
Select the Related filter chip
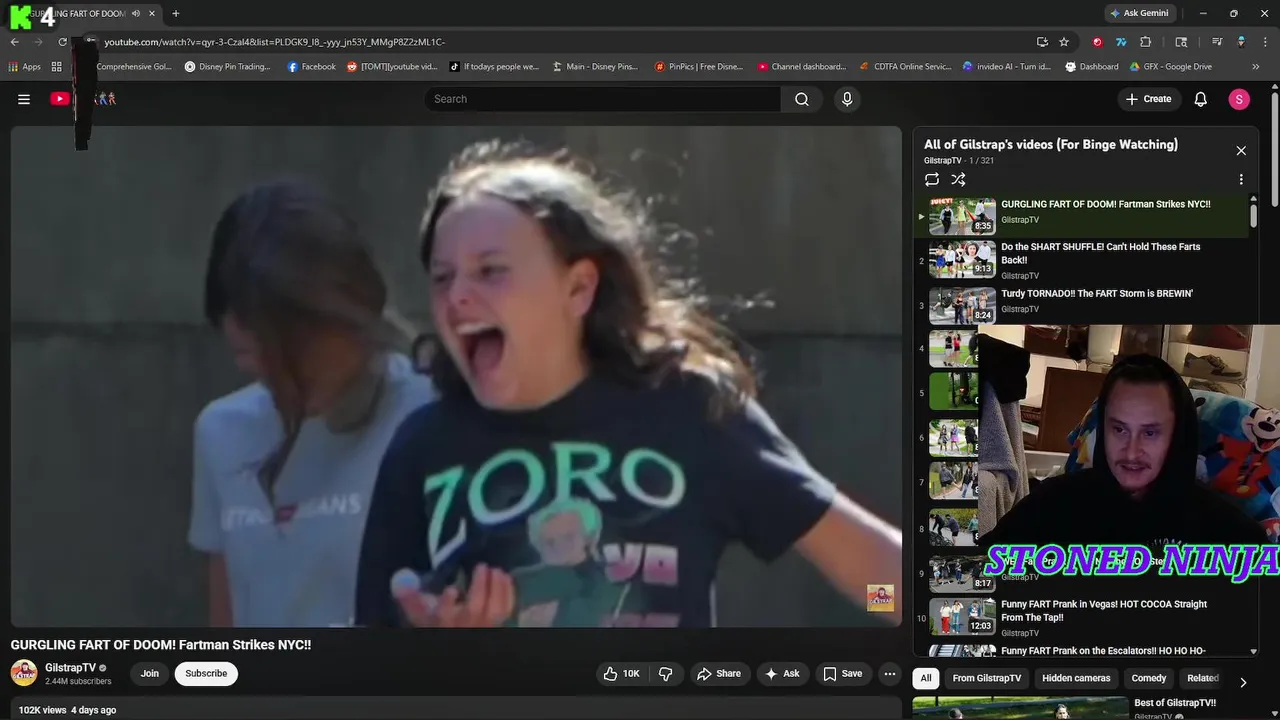(1203, 678)
